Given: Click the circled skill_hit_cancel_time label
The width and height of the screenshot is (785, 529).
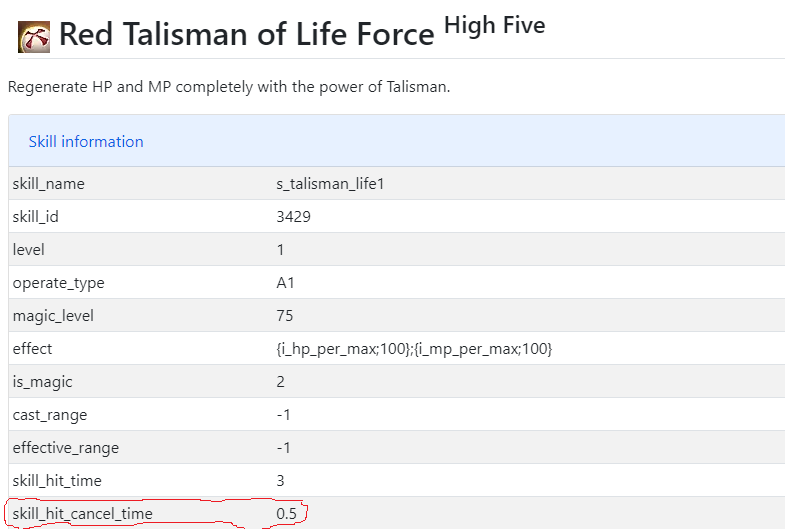Looking at the screenshot, I should 83,514.
